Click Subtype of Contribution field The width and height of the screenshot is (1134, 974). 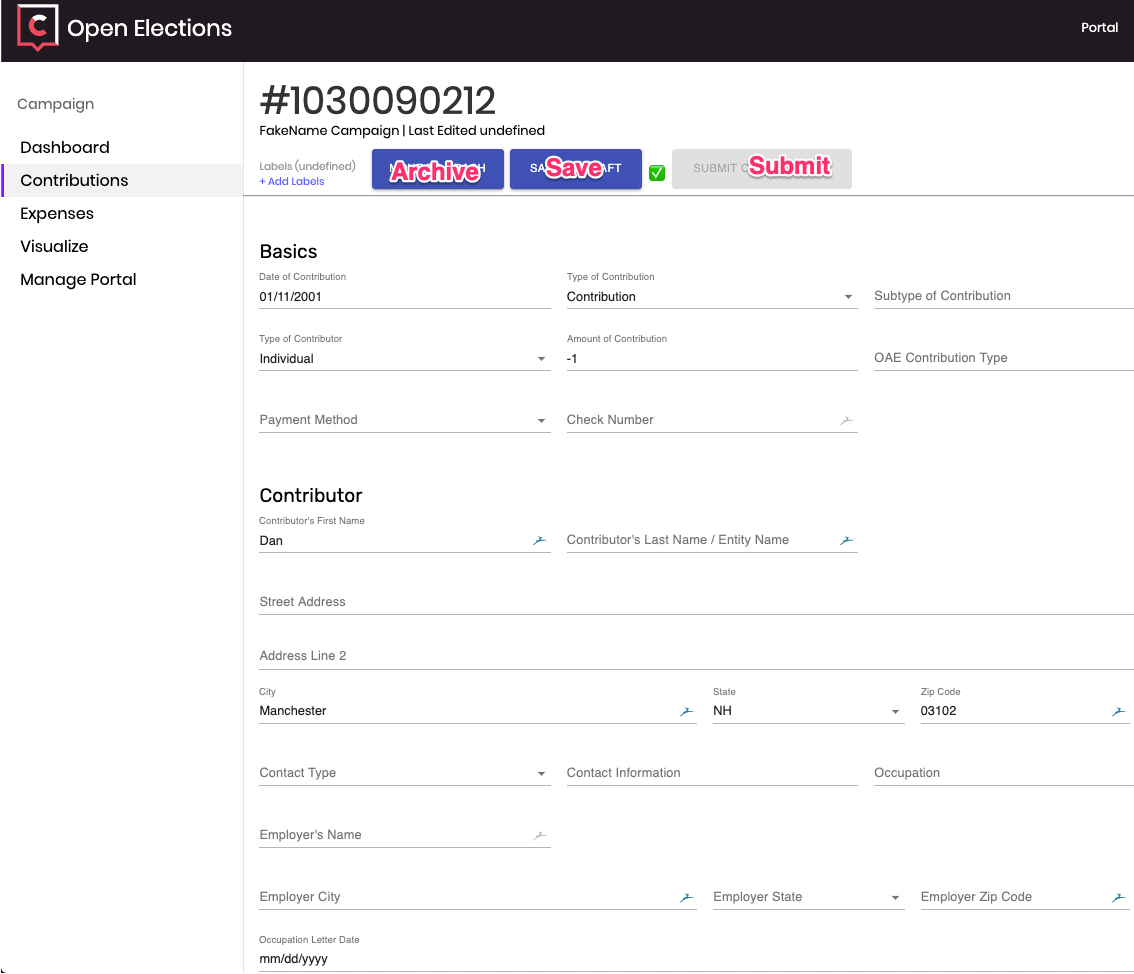pyautogui.click(x=1004, y=296)
